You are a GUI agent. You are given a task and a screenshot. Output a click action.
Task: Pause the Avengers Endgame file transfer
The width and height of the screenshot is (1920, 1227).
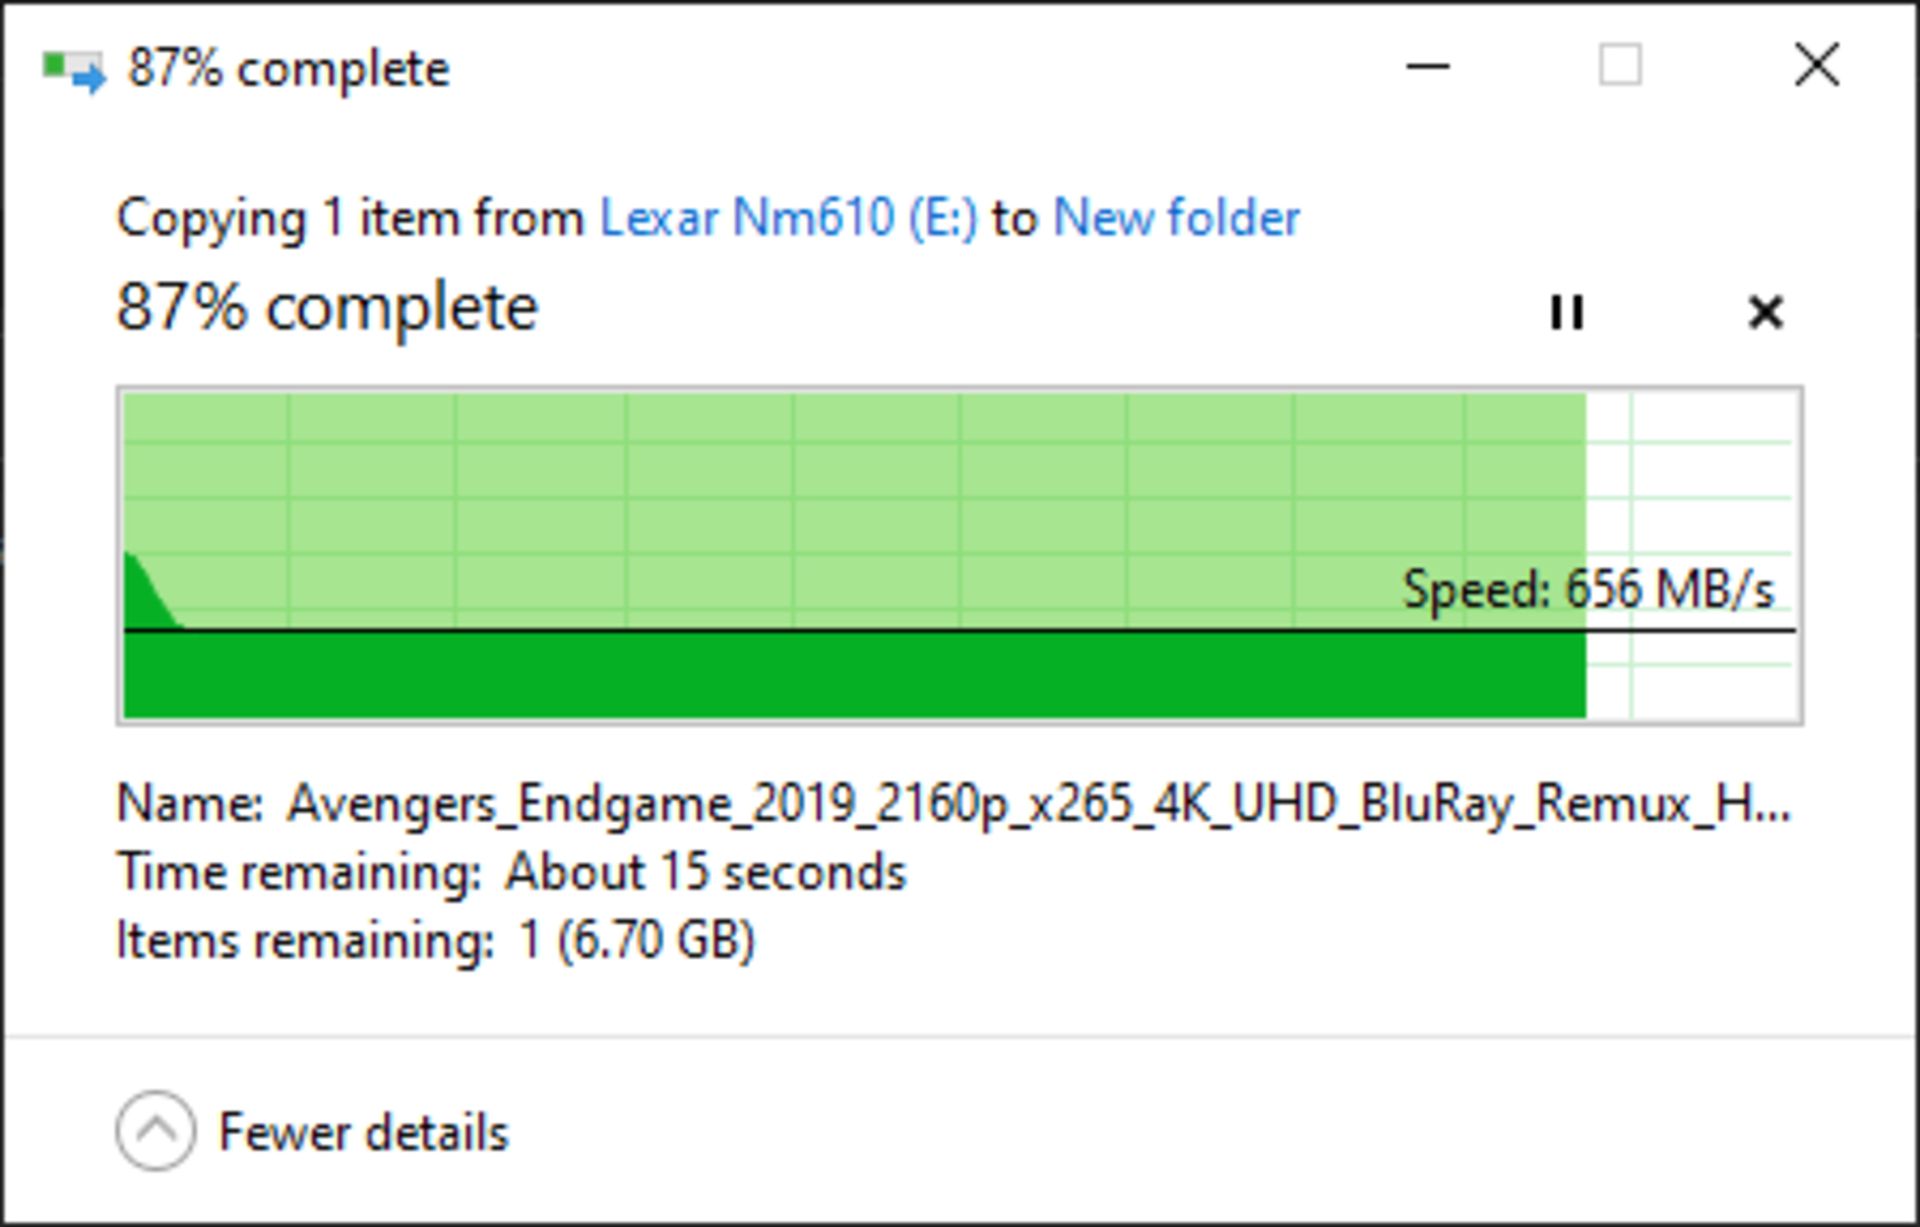1568,313
